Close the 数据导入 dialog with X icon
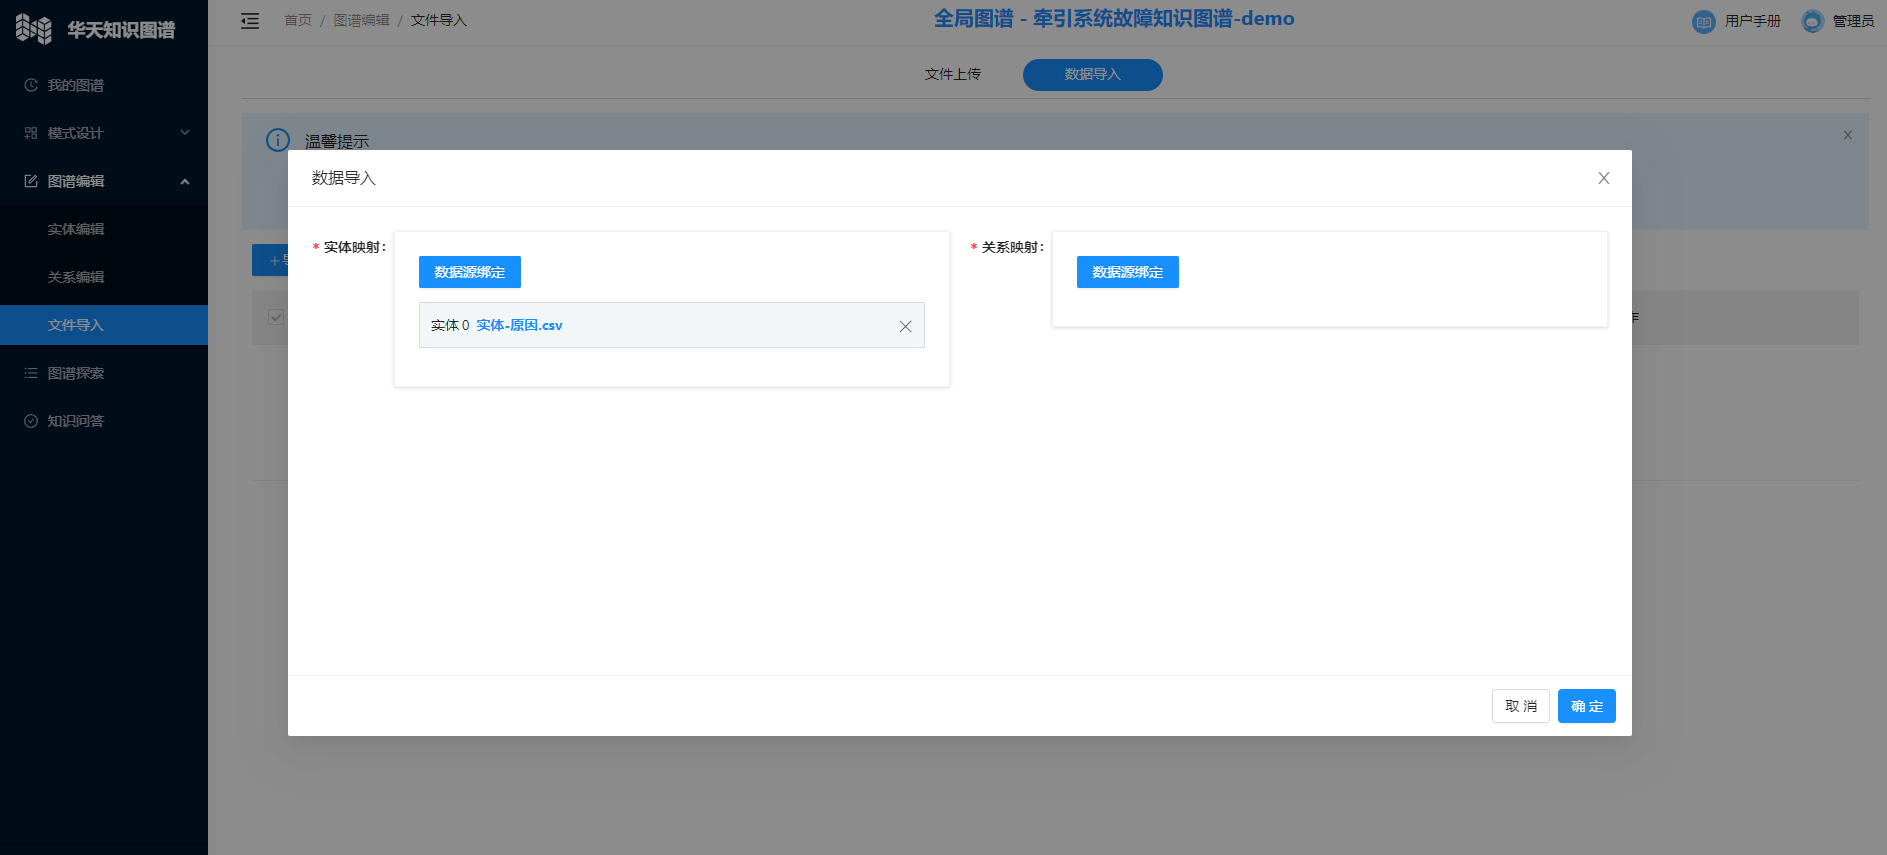Viewport: 1887px width, 855px height. [x=1603, y=178]
